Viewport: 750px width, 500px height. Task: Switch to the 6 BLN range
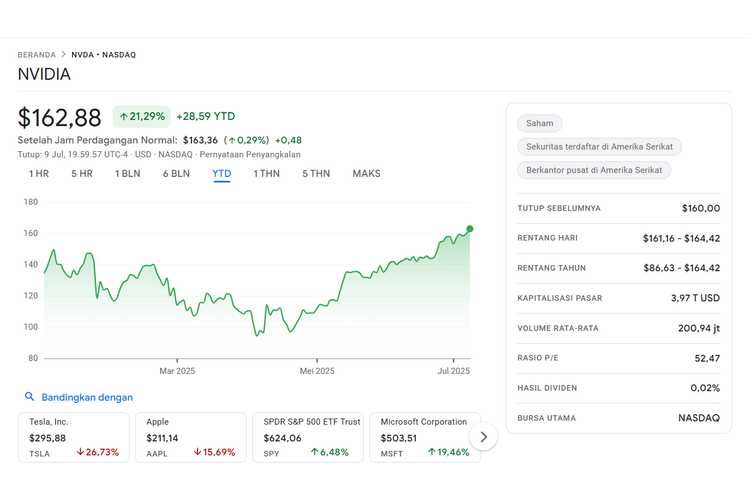coord(176,174)
